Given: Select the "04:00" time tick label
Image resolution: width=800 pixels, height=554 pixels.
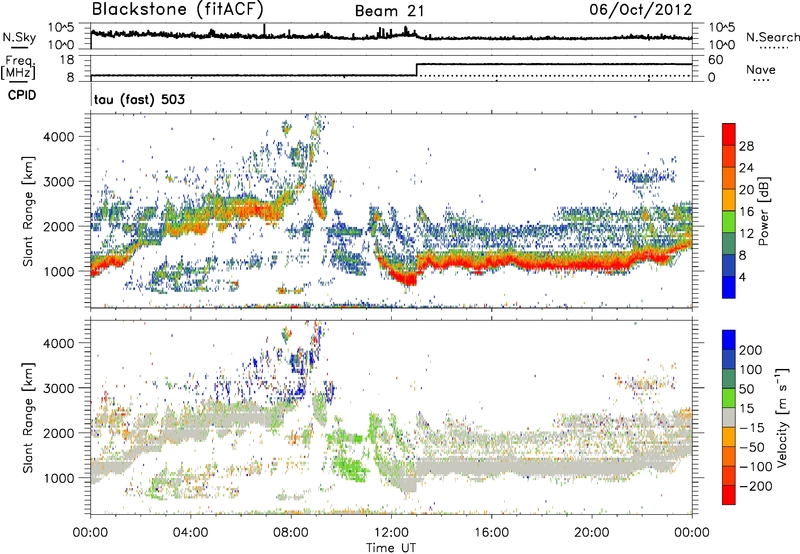Looking at the screenshot, I should 190,533.
